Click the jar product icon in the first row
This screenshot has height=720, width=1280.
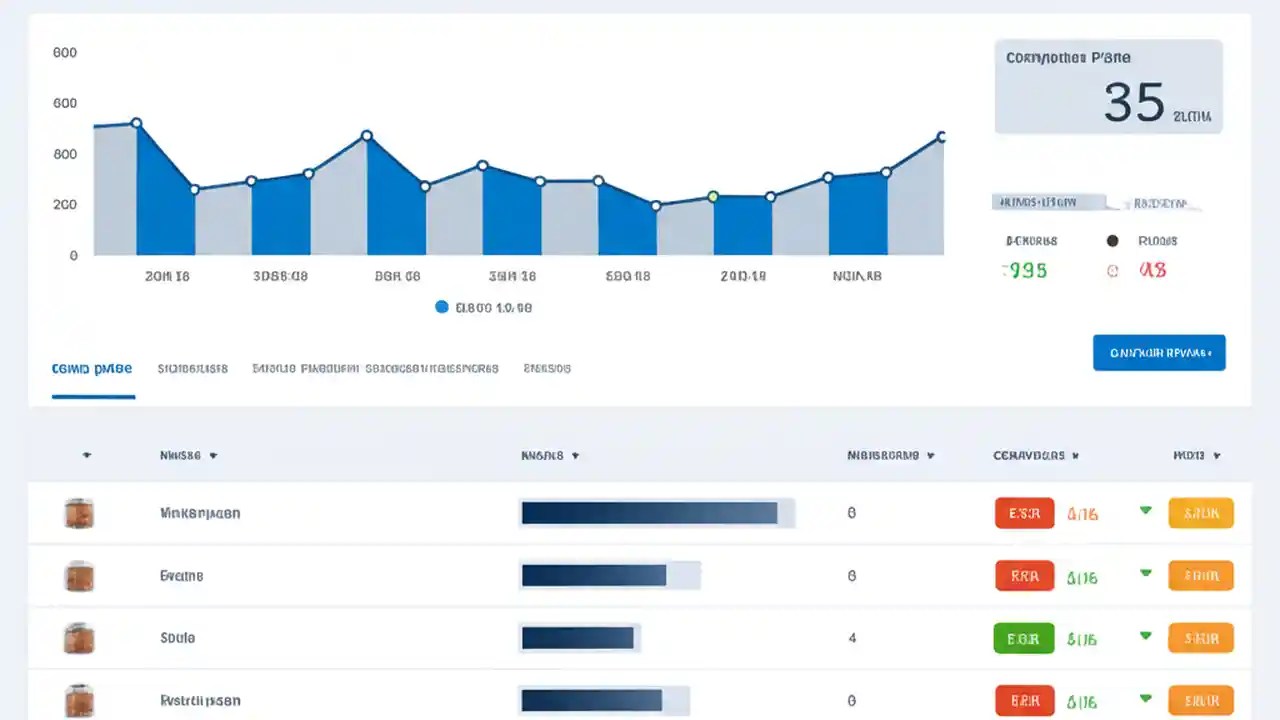point(79,513)
